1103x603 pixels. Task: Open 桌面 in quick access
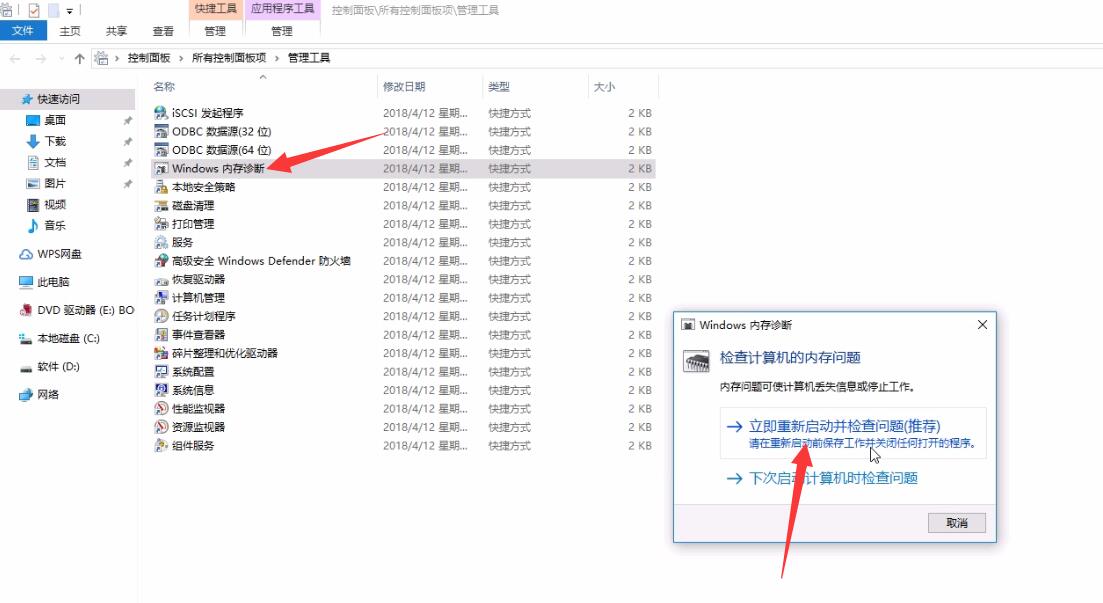pyautogui.click(x=55, y=120)
